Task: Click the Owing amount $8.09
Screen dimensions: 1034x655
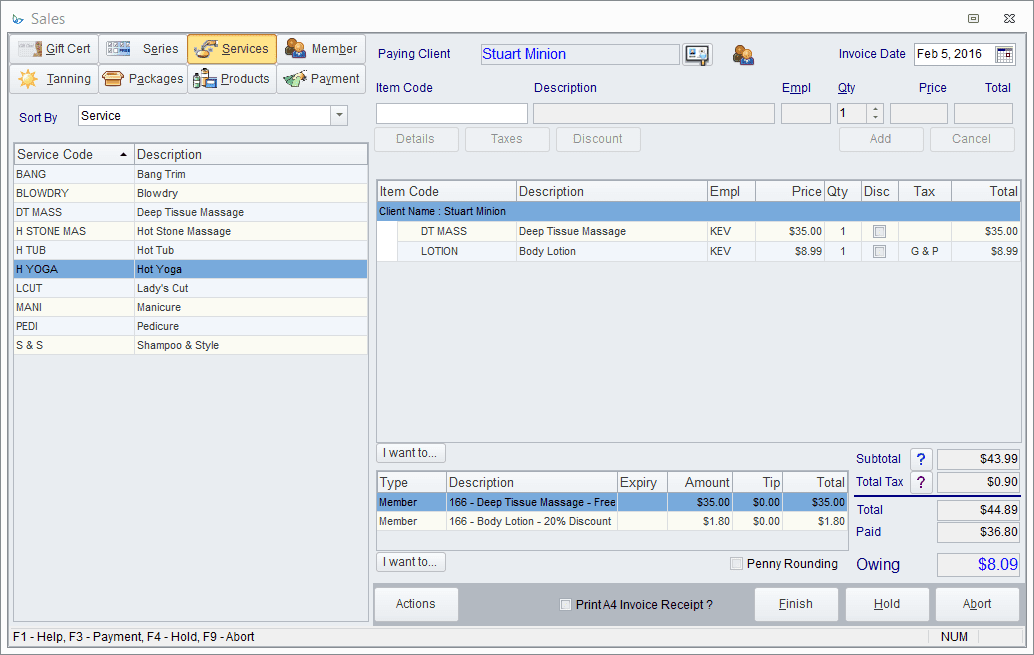Action: point(979,565)
